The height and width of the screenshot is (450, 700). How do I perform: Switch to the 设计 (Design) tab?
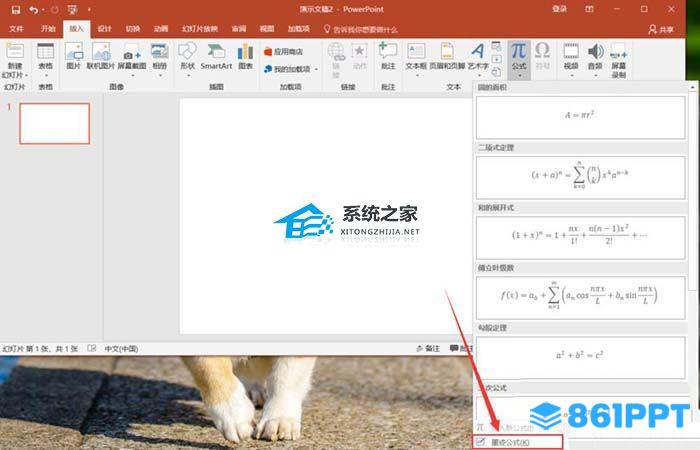(104, 29)
